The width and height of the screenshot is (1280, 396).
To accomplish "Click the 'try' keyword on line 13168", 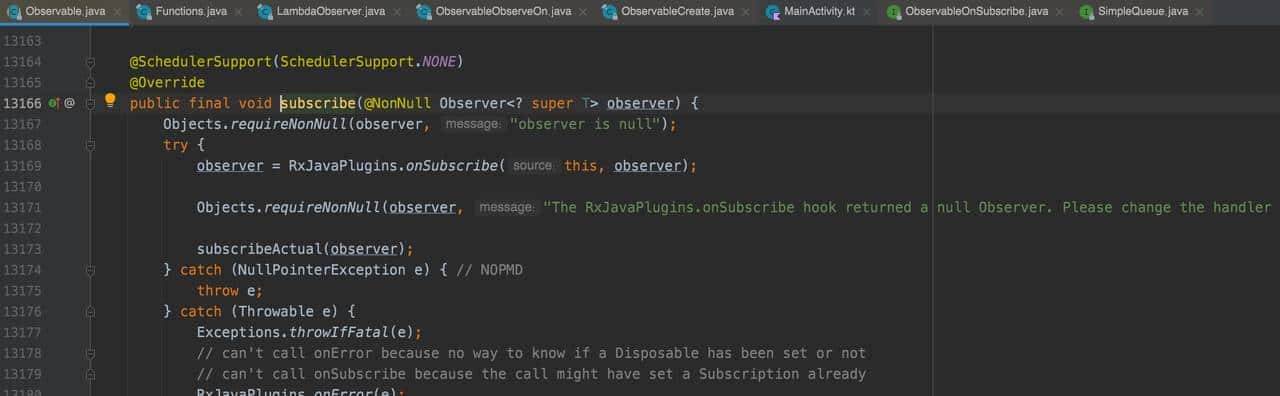I will tap(175, 145).
